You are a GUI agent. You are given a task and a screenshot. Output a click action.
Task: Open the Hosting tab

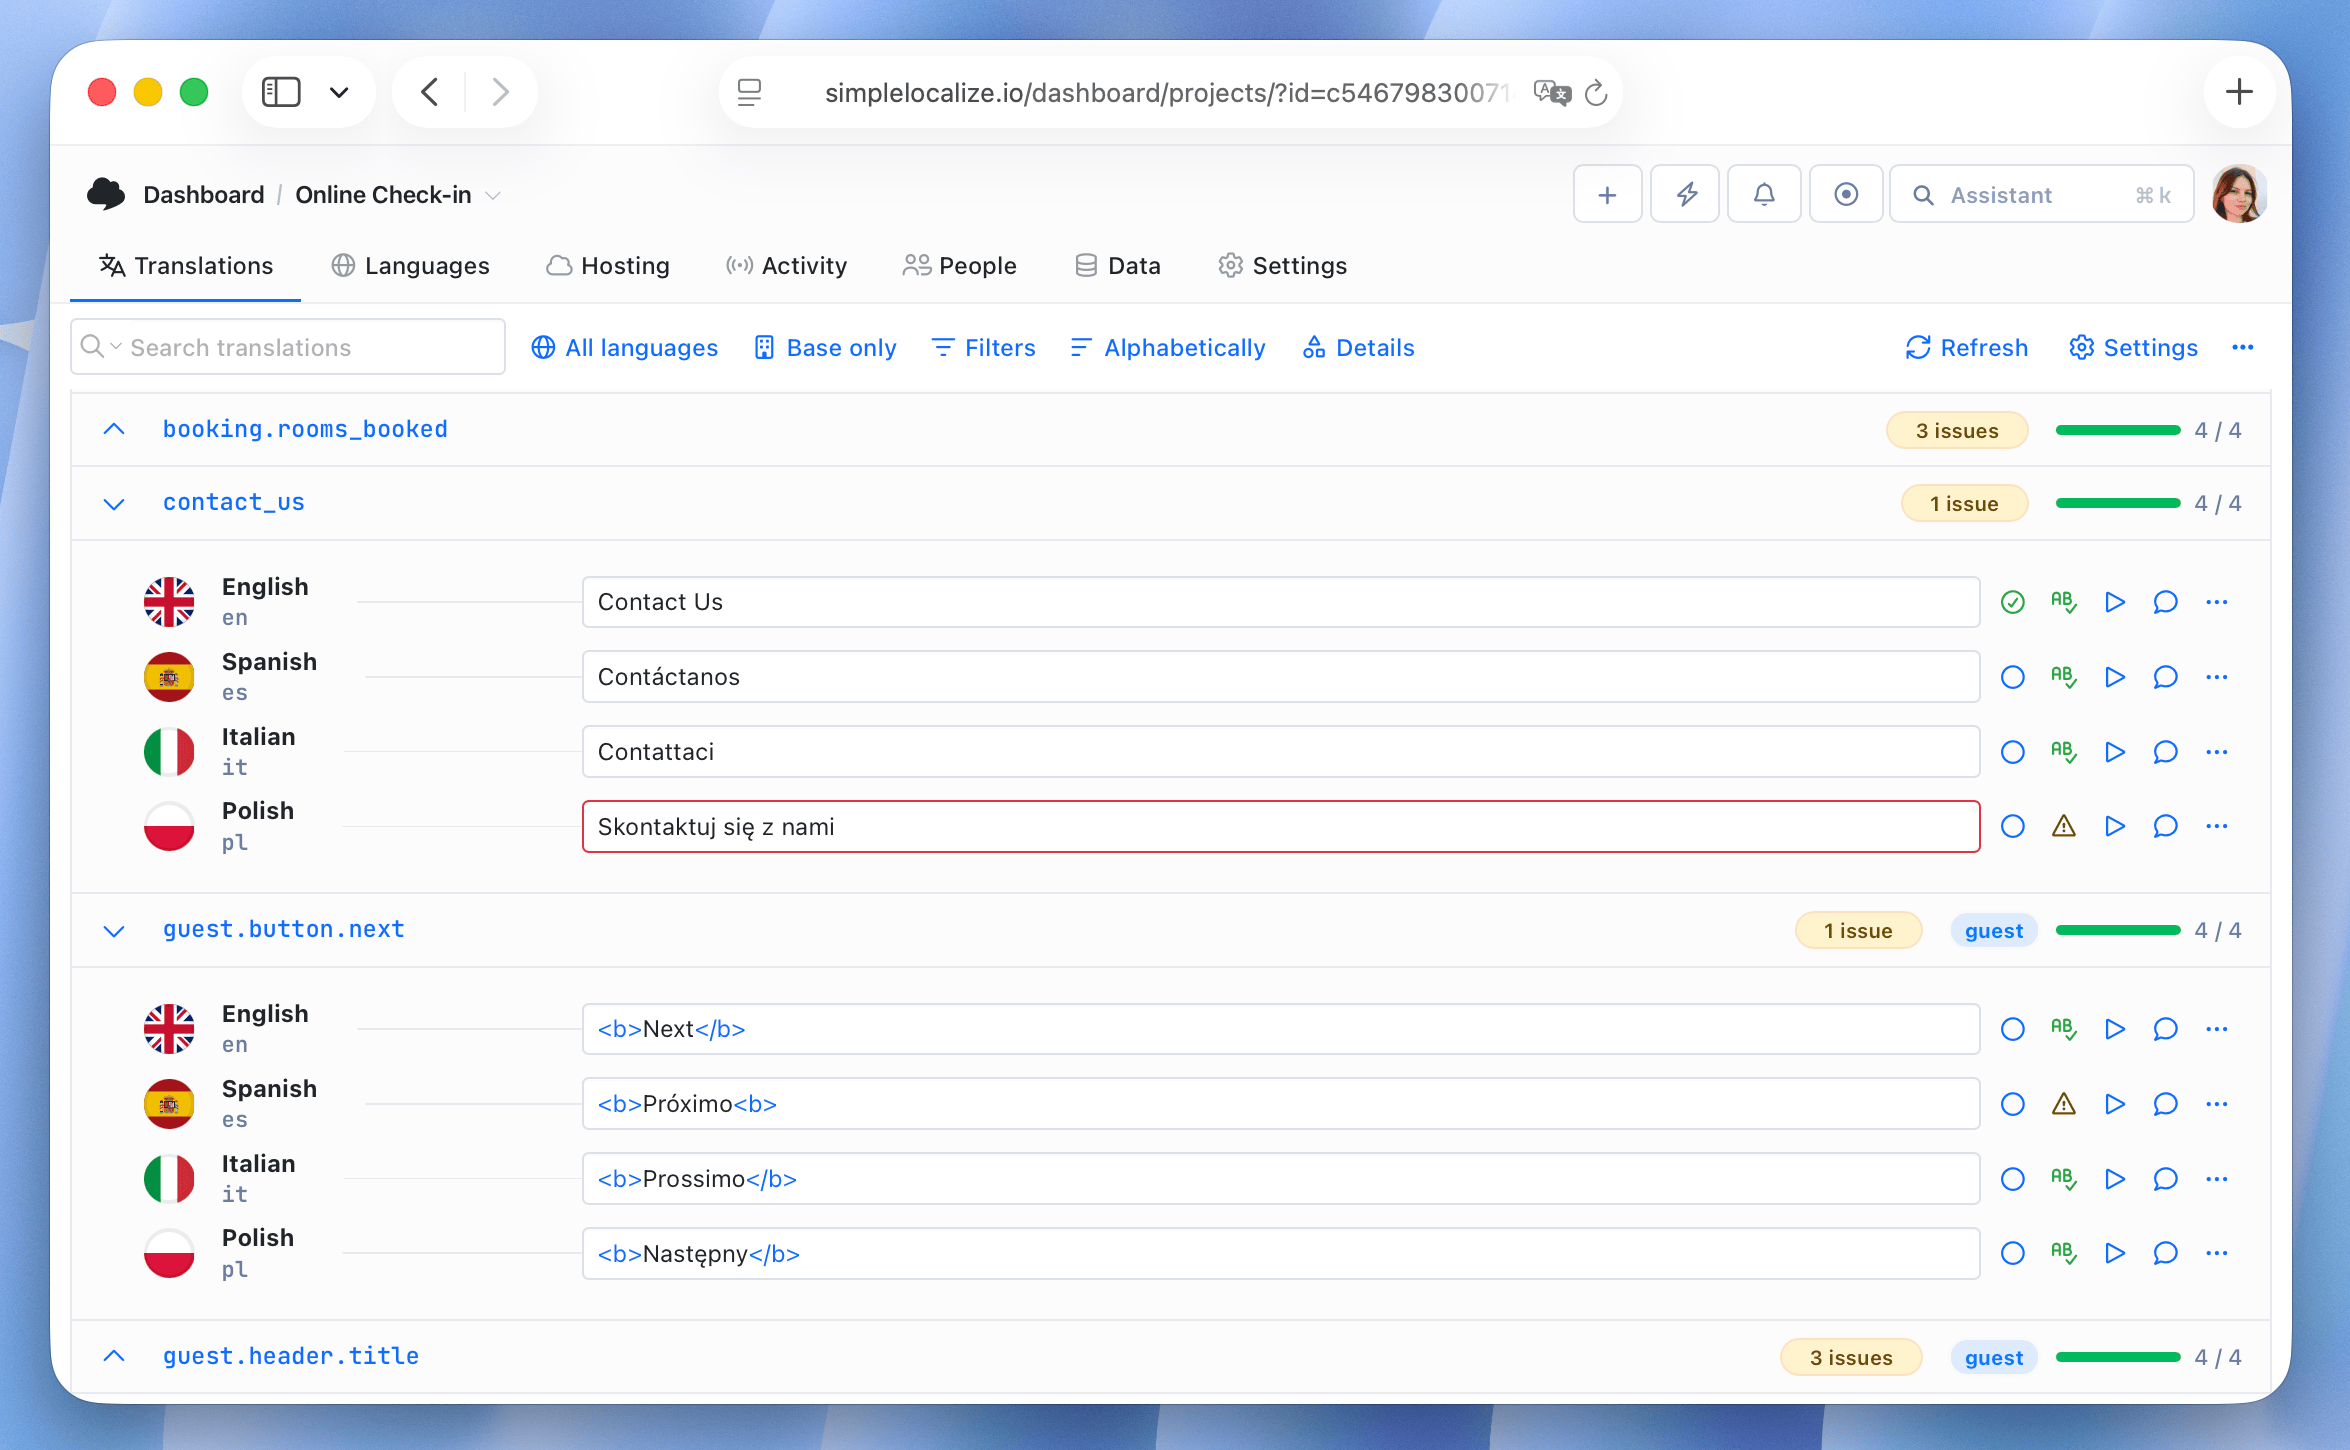point(608,265)
